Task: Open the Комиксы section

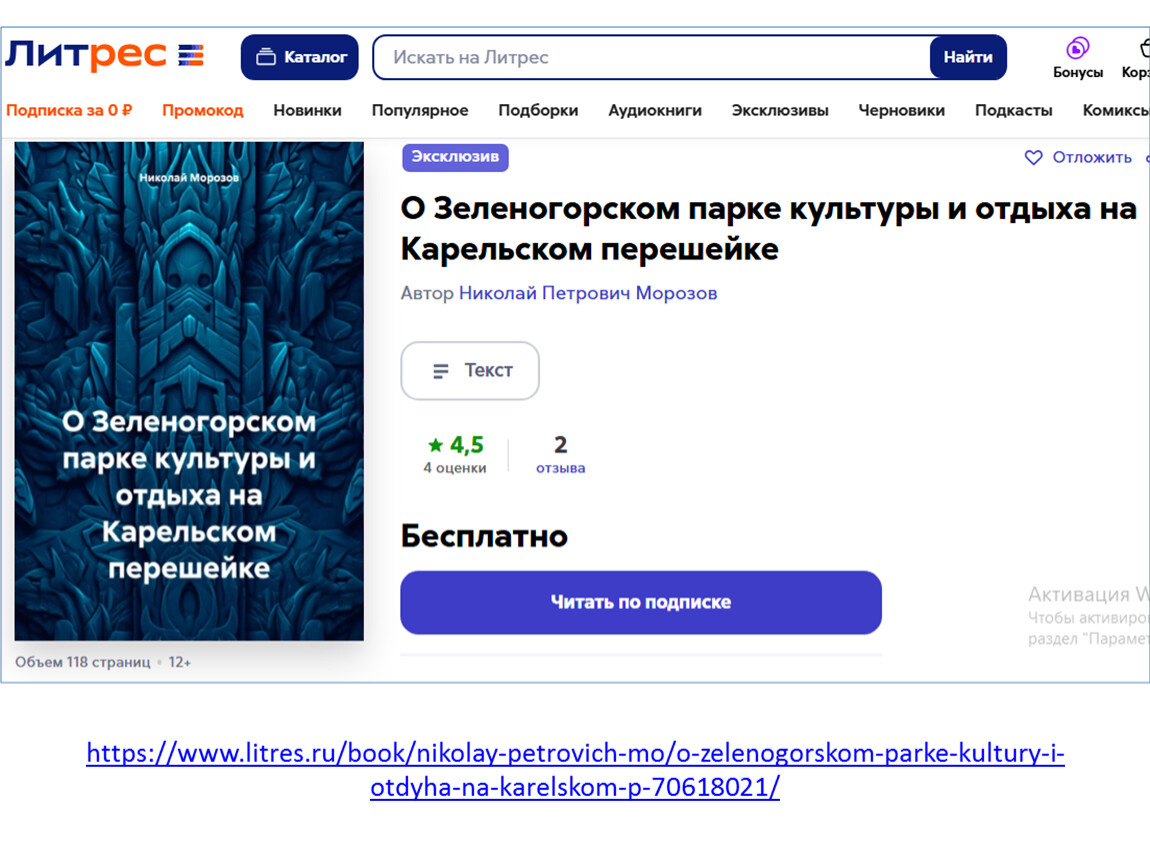Action: [1116, 110]
